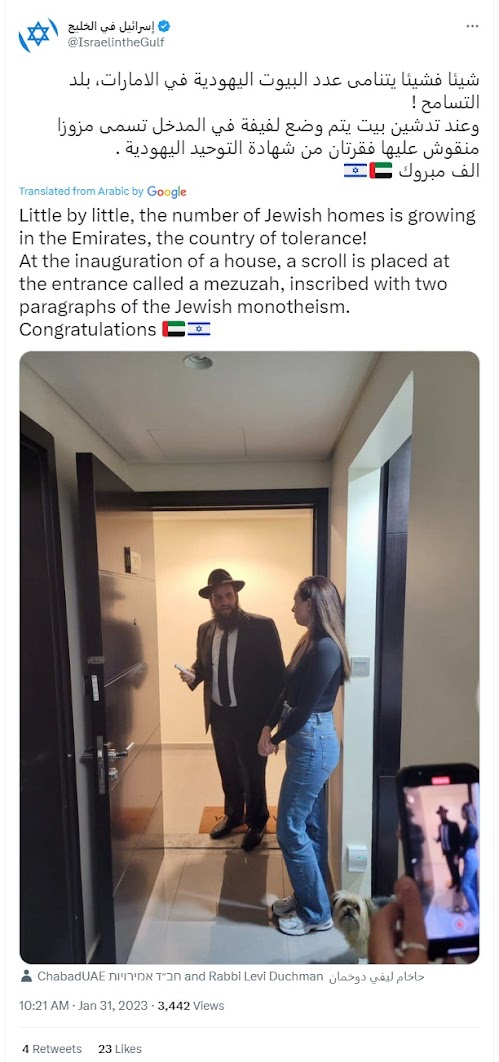Screen dimensions: 499x1062
Task: Open the Arabic account display name
Action: click(116, 27)
